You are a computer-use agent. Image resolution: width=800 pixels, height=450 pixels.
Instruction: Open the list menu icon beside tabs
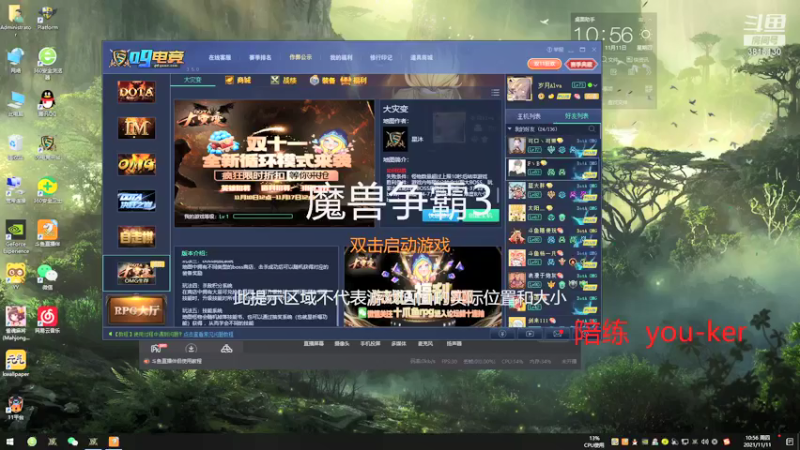click(x=495, y=92)
